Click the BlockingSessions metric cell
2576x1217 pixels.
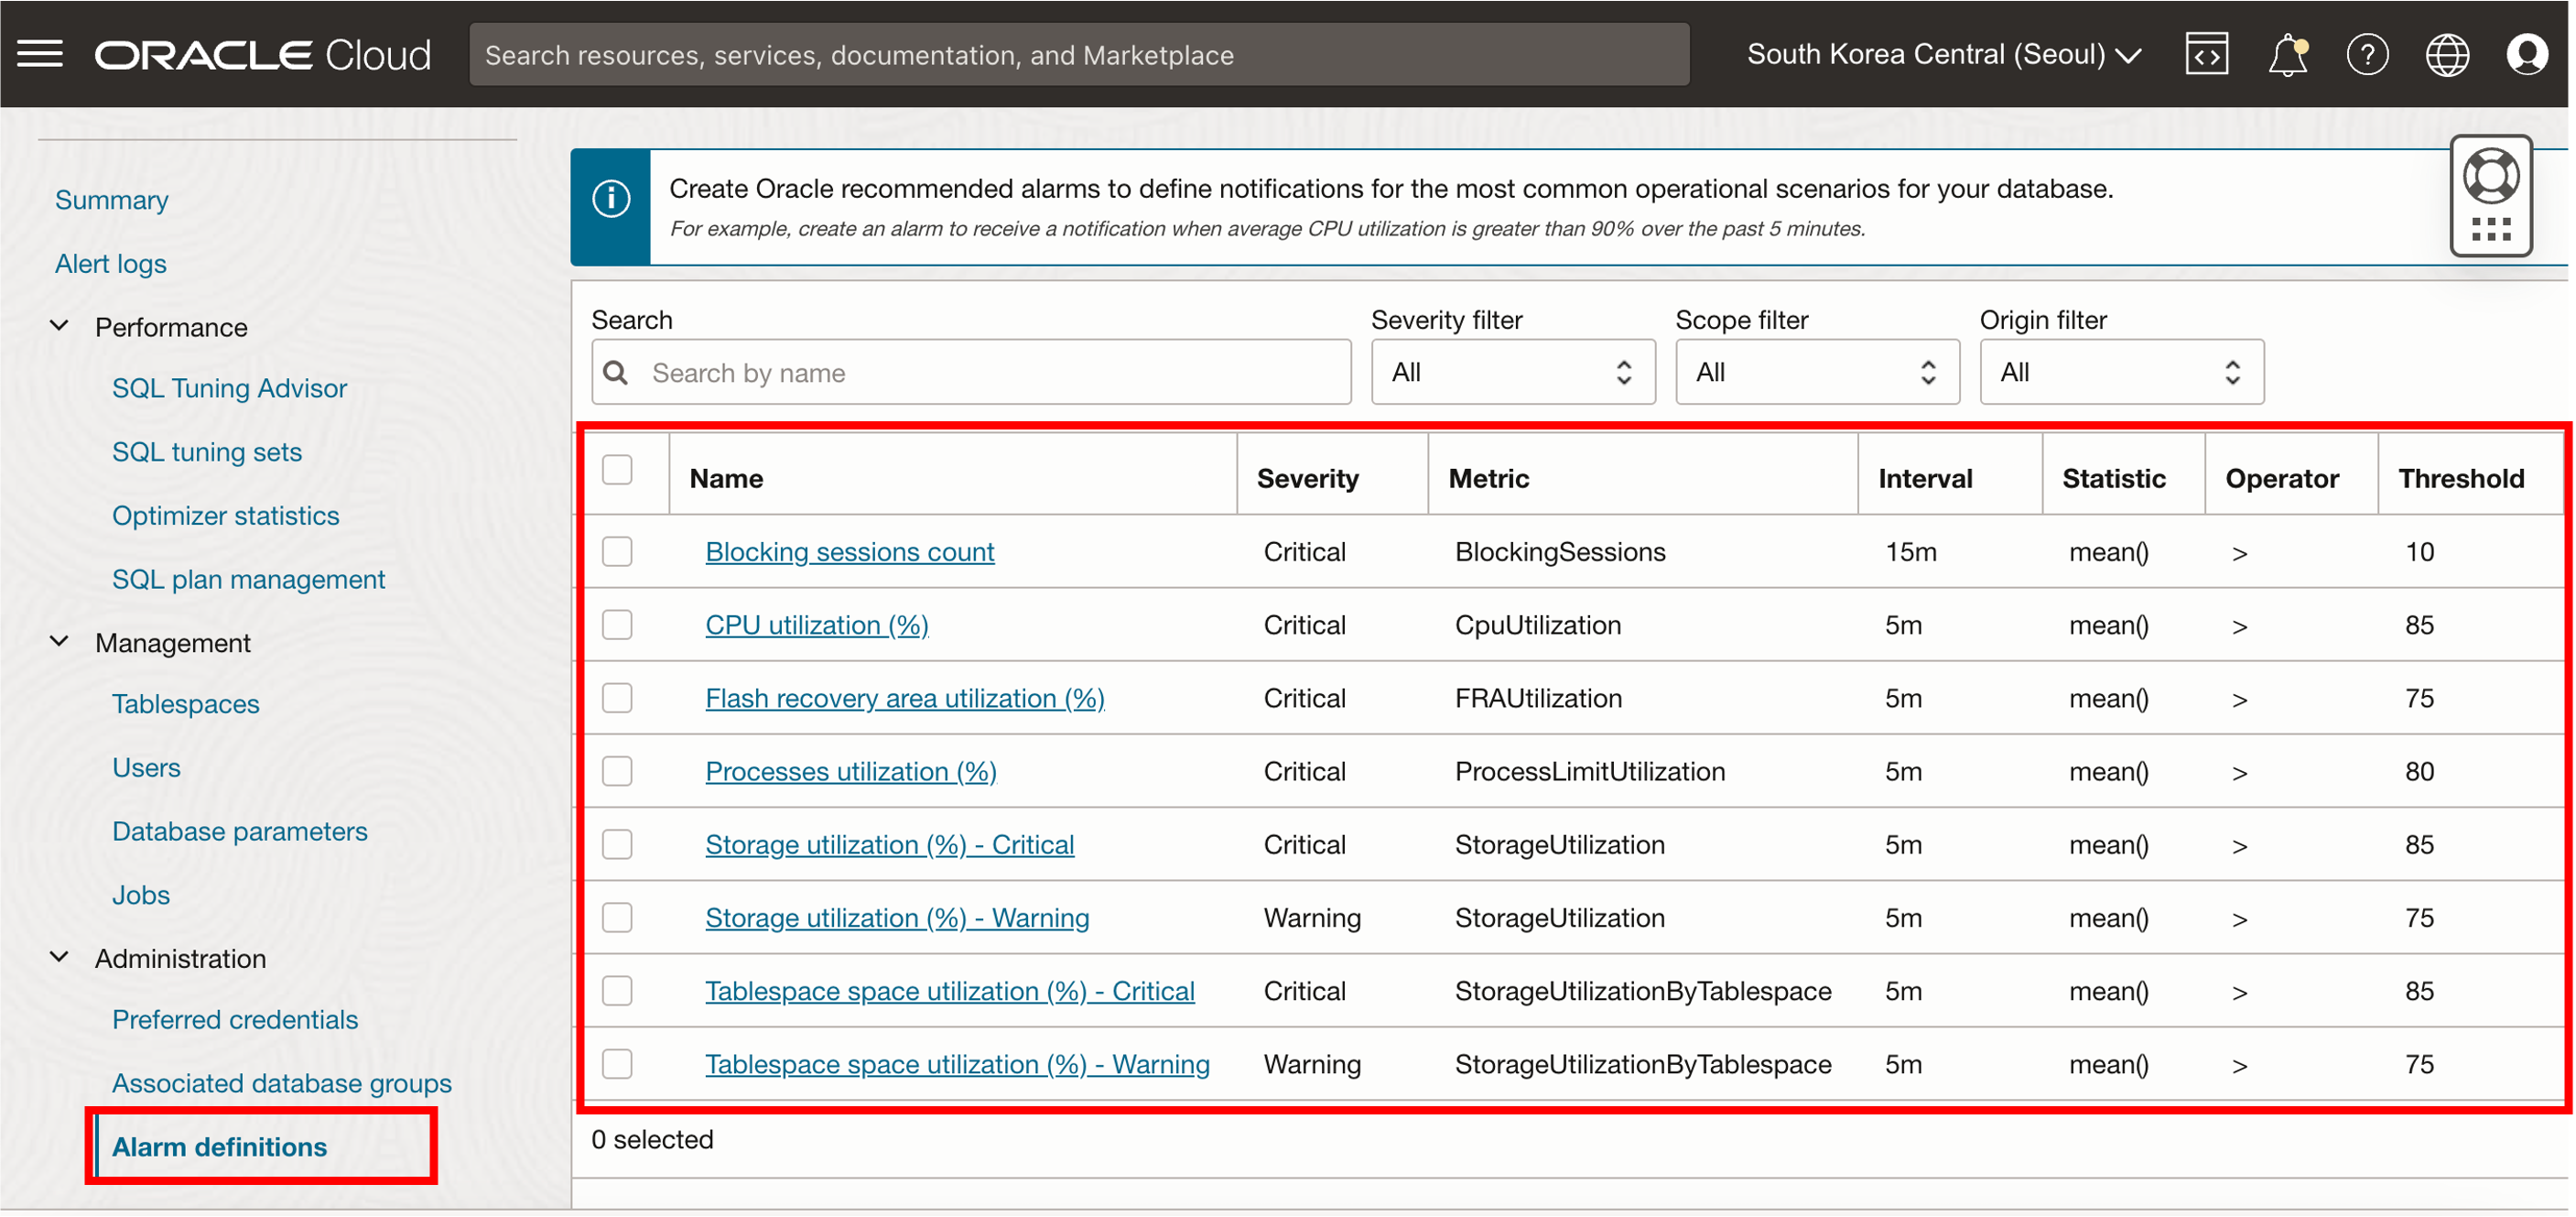click(1560, 552)
